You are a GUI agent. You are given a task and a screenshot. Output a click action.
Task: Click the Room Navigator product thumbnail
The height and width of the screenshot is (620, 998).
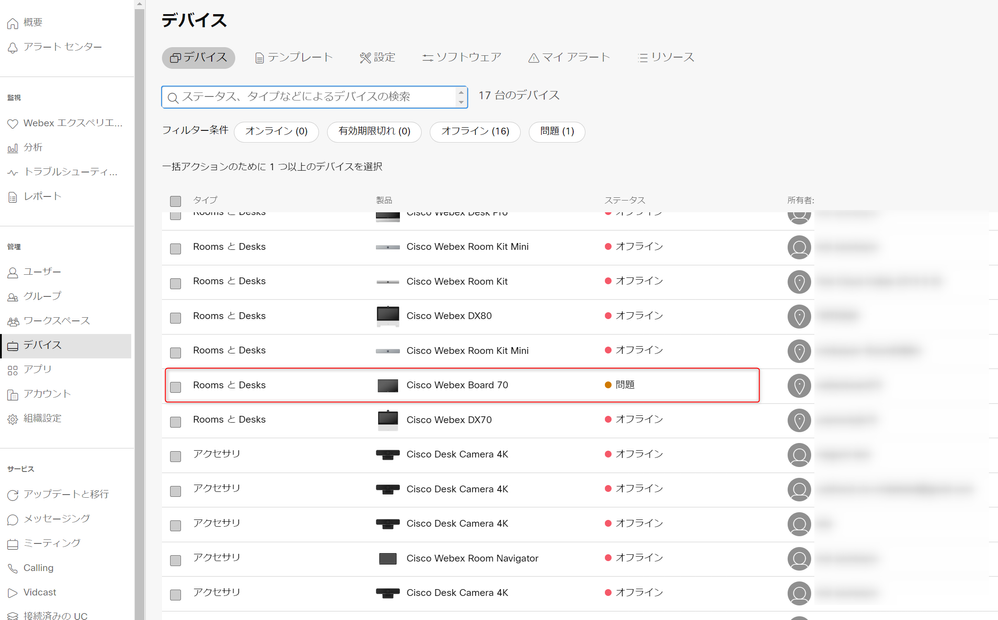(388, 559)
